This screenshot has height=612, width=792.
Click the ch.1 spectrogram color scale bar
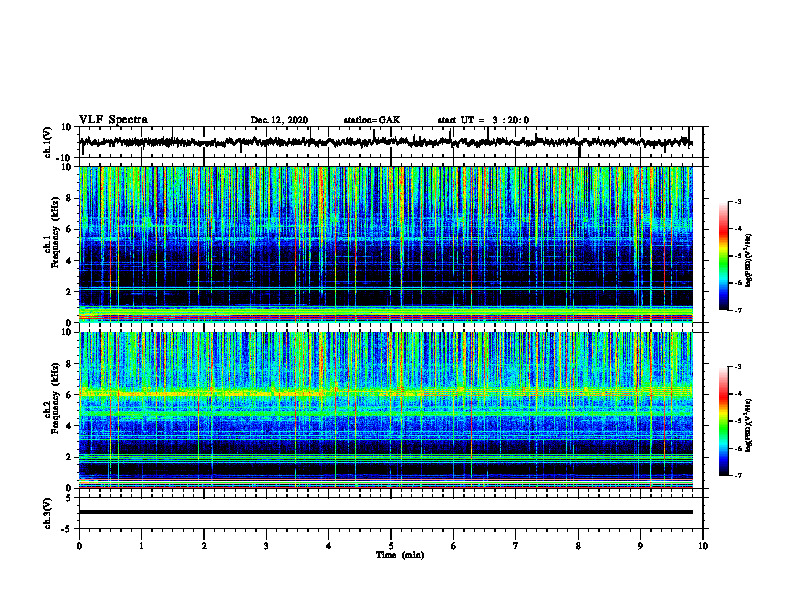724,256
